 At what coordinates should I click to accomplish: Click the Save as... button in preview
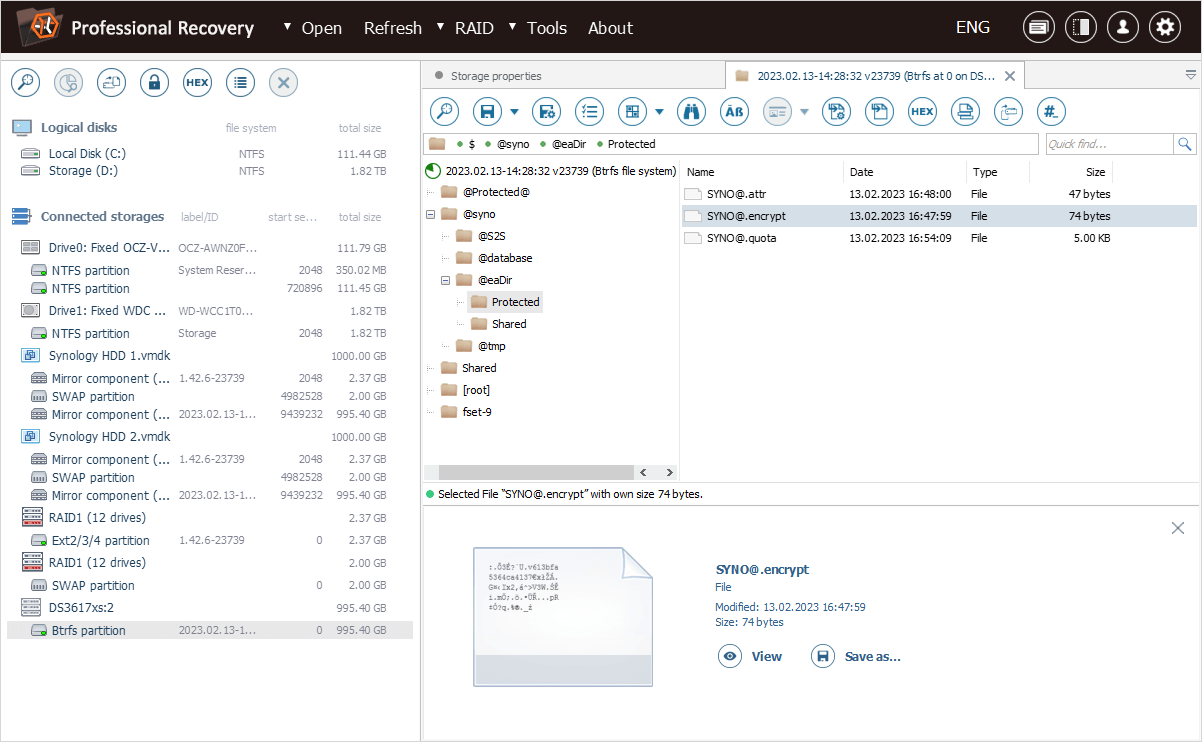tap(856, 656)
